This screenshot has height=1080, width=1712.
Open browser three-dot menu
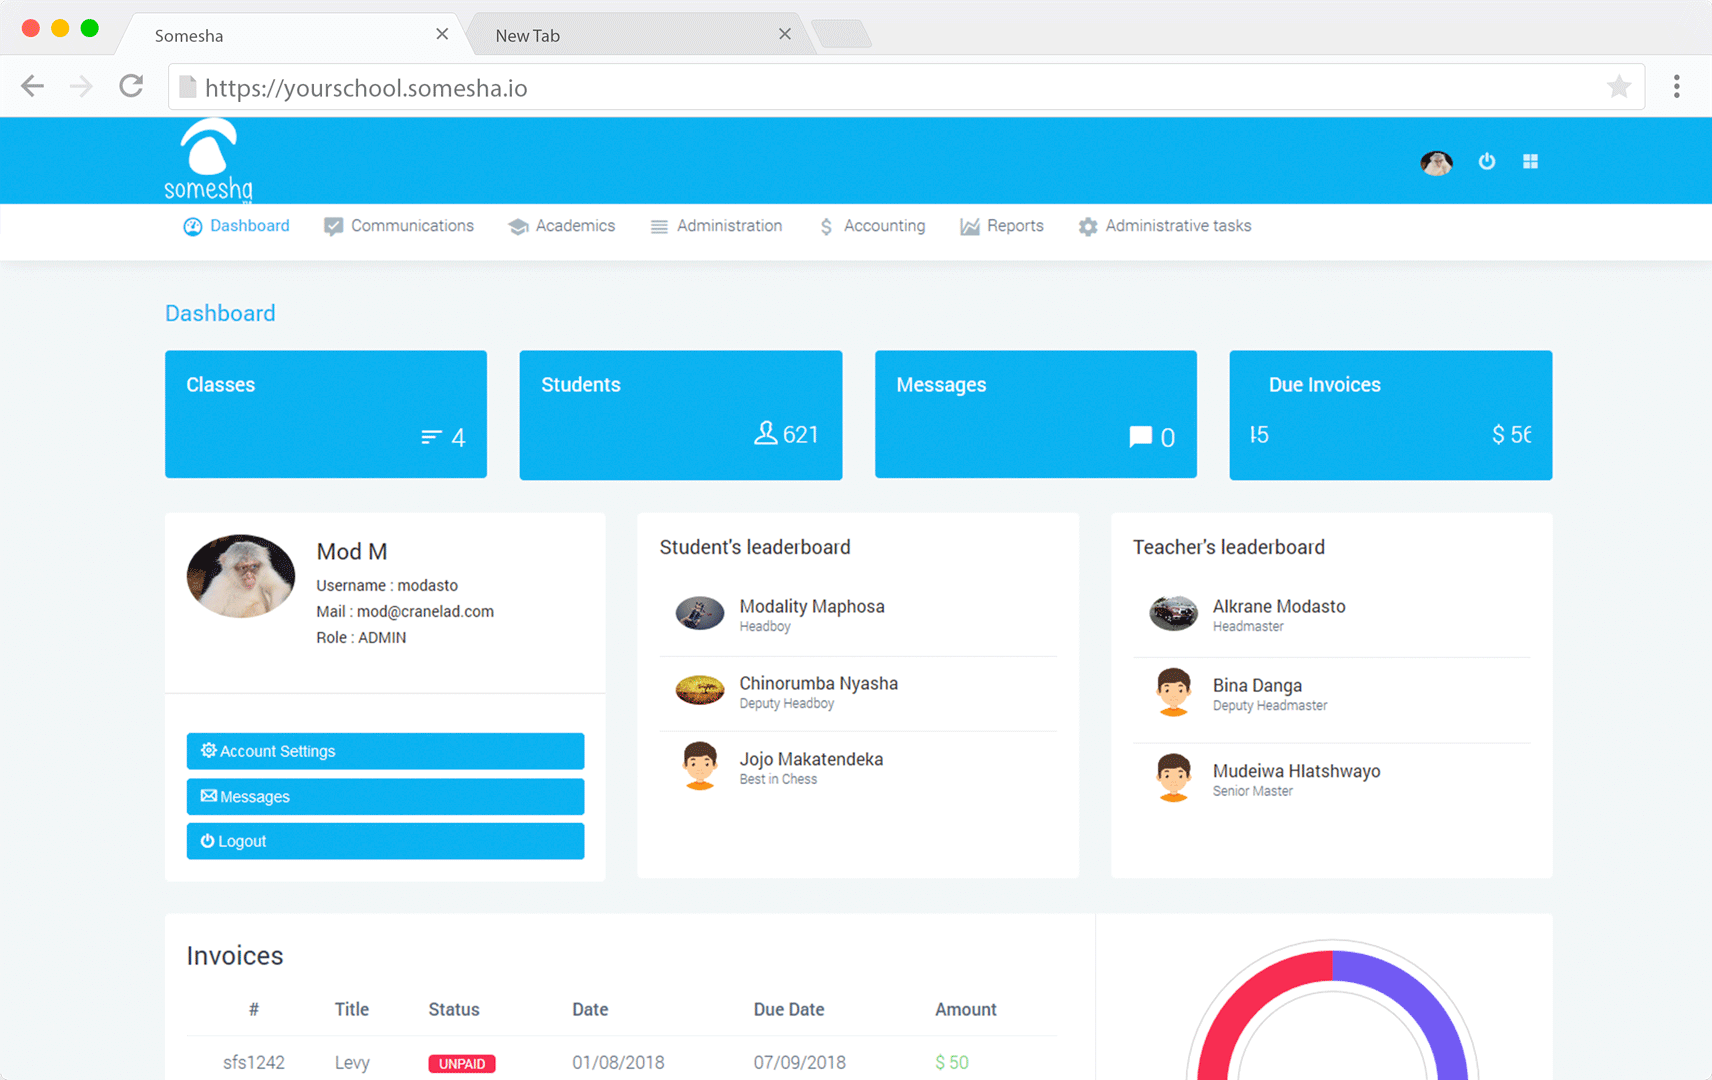1677,87
